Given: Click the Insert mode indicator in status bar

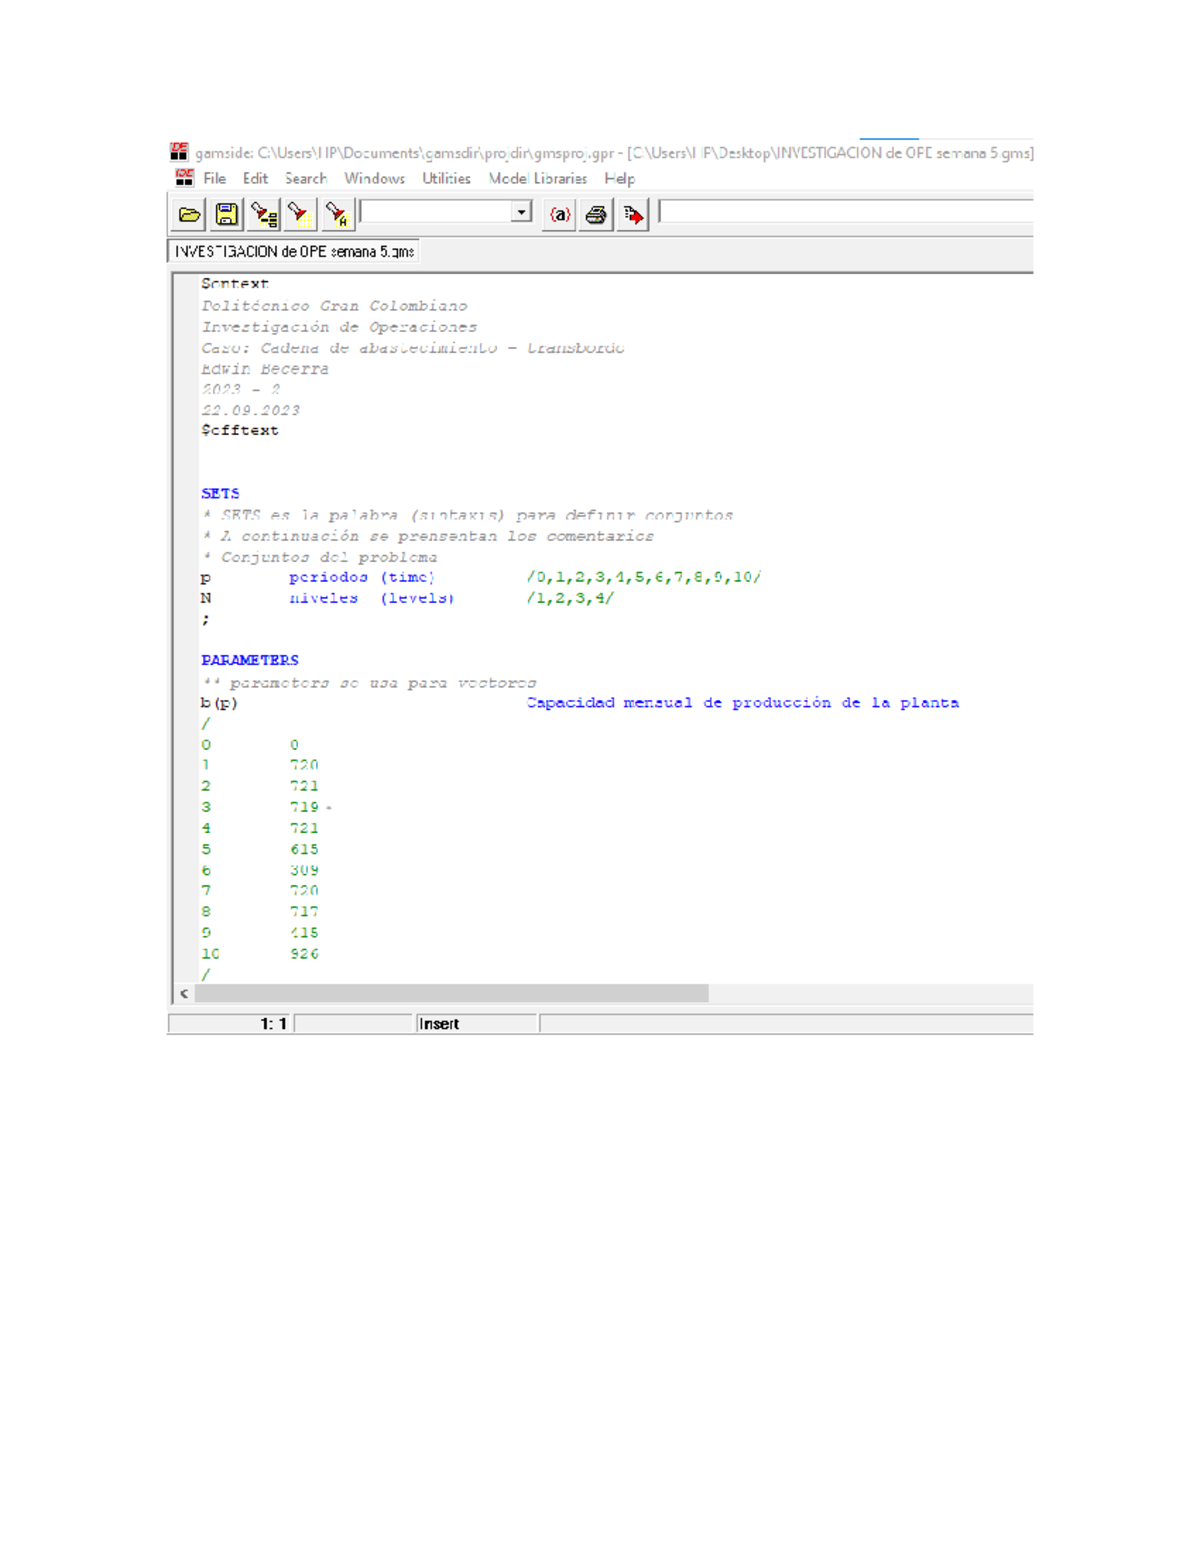Looking at the screenshot, I should pos(439,1024).
